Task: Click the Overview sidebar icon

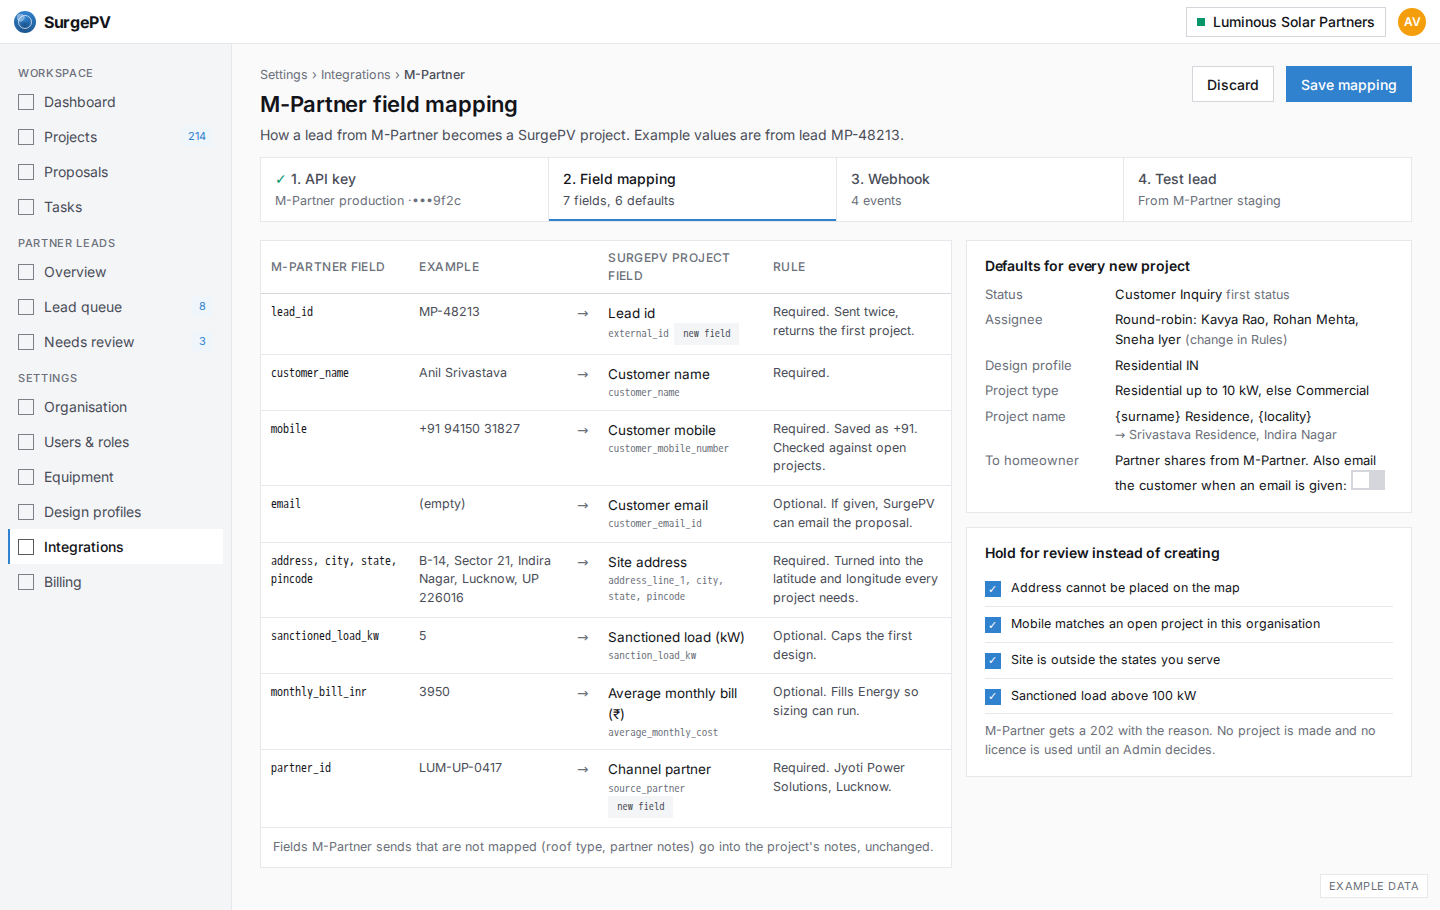Action: [26, 272]
